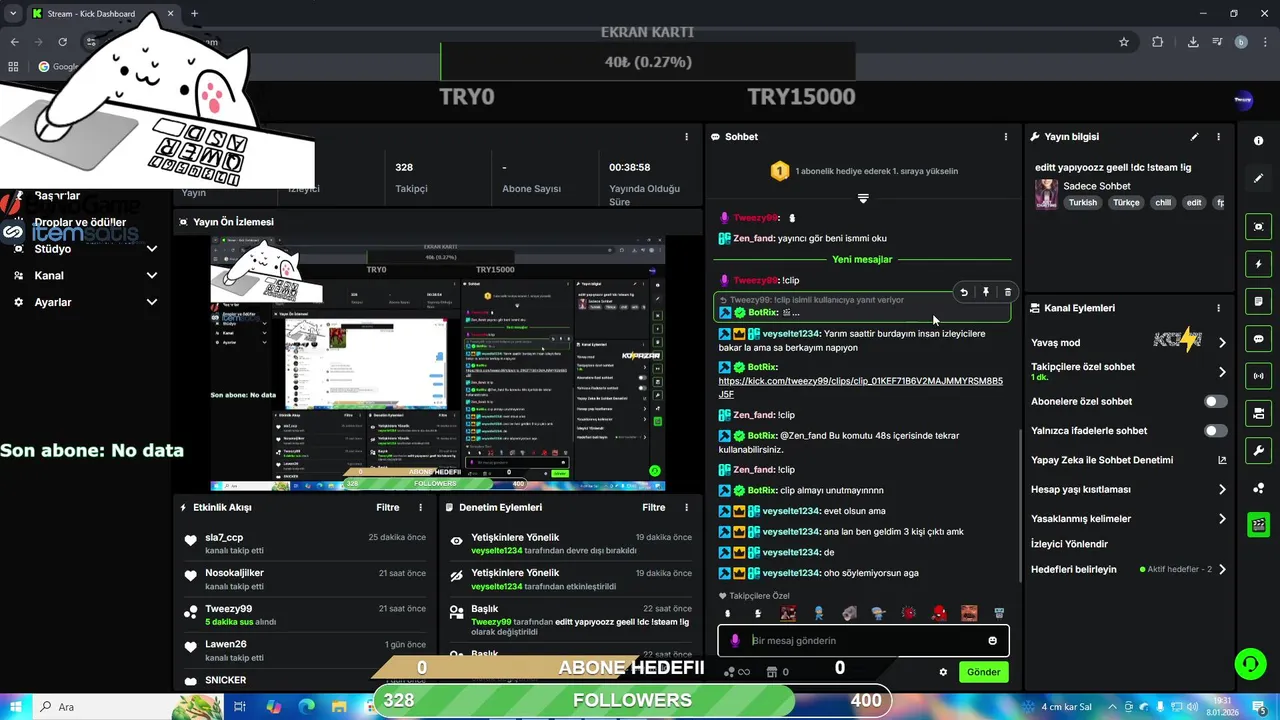Click the chat bubble icon in the right sidebar
The width and height of the screenshot is (1280, 720).
click(x=1259, y=339)
